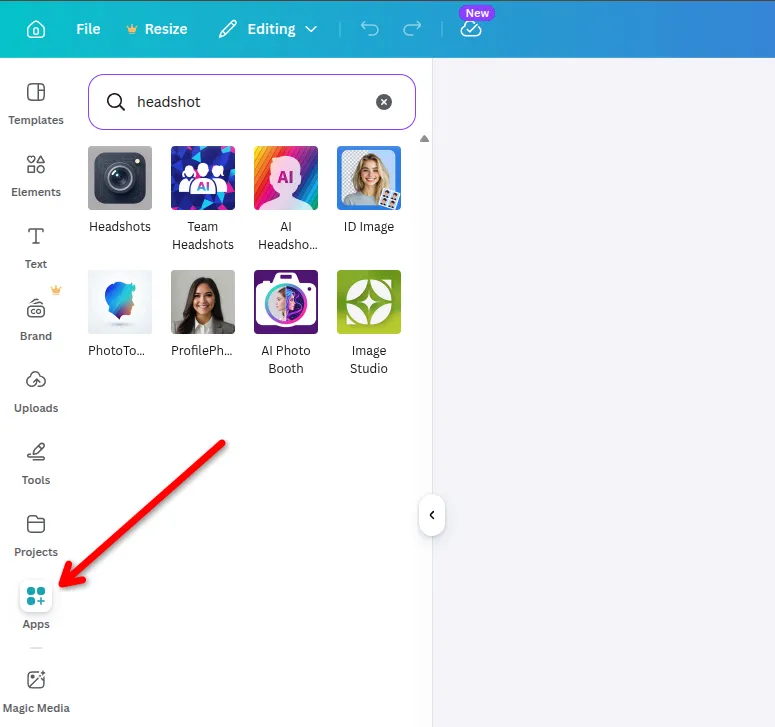Open the File menu
The height and width of the screenshot is (727, 775).
[88, 29]
